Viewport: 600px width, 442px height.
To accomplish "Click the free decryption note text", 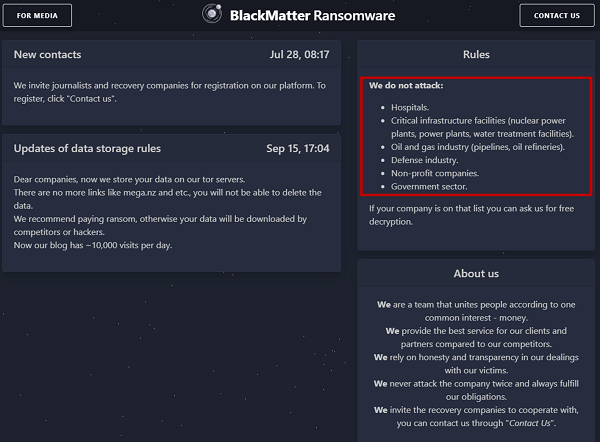I will click(x=471, y=215).
